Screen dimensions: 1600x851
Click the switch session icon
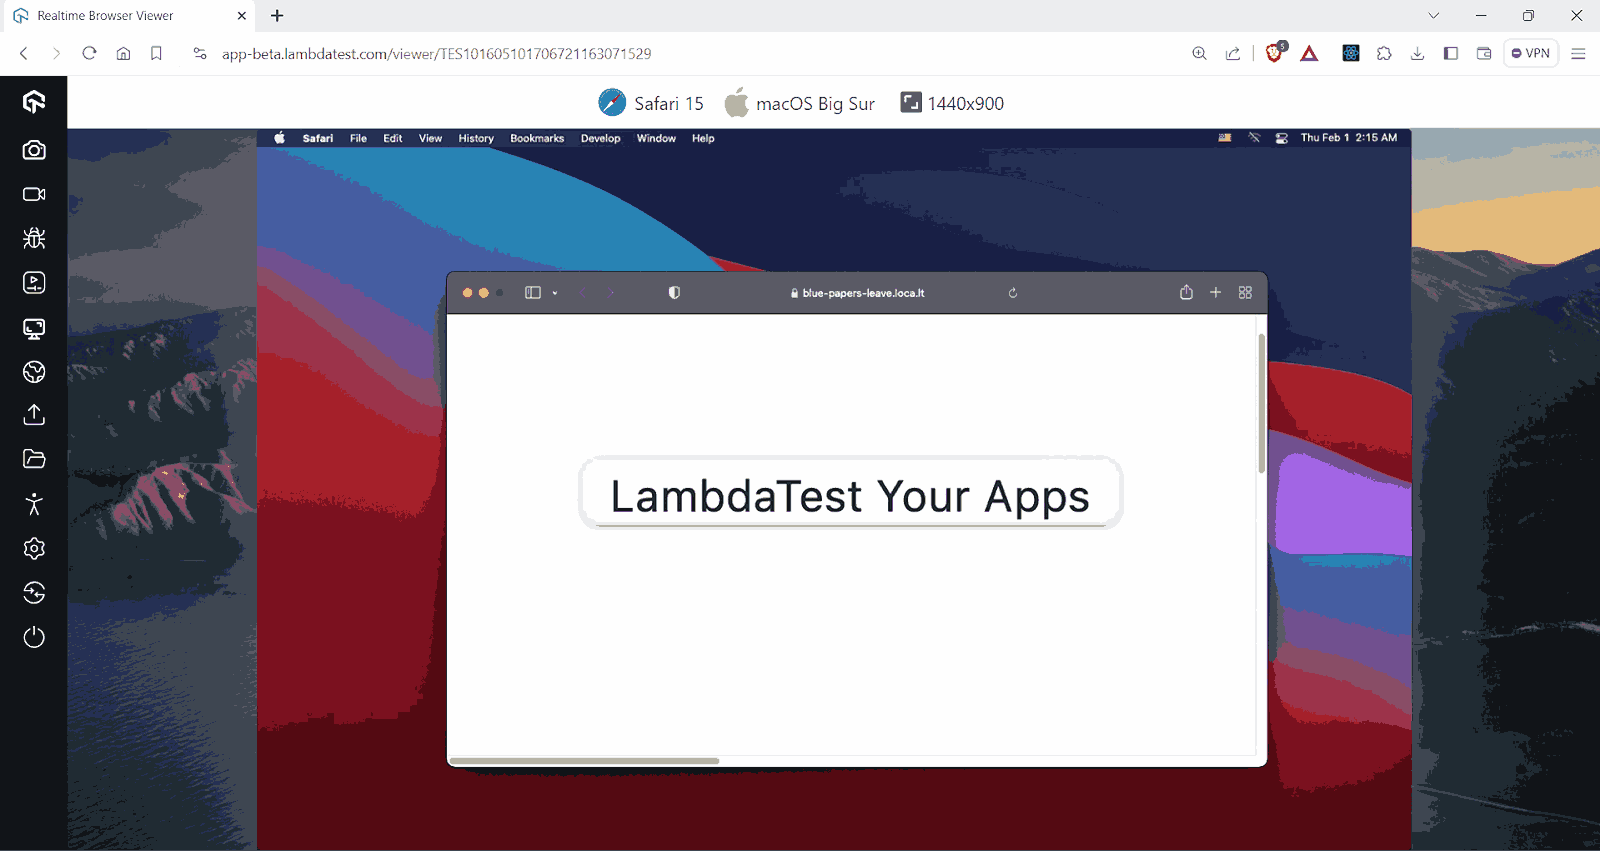click(x=34, y=593)
